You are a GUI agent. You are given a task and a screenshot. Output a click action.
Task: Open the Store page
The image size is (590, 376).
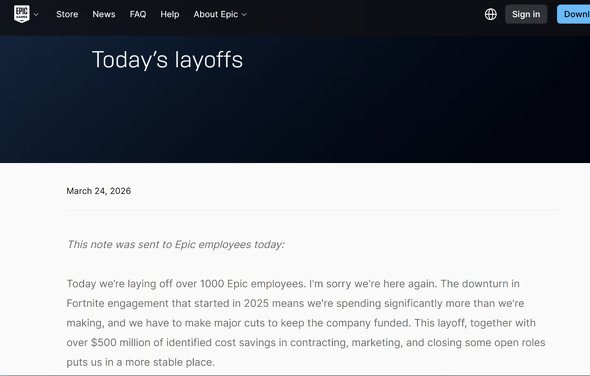click(x=67, y=14)
